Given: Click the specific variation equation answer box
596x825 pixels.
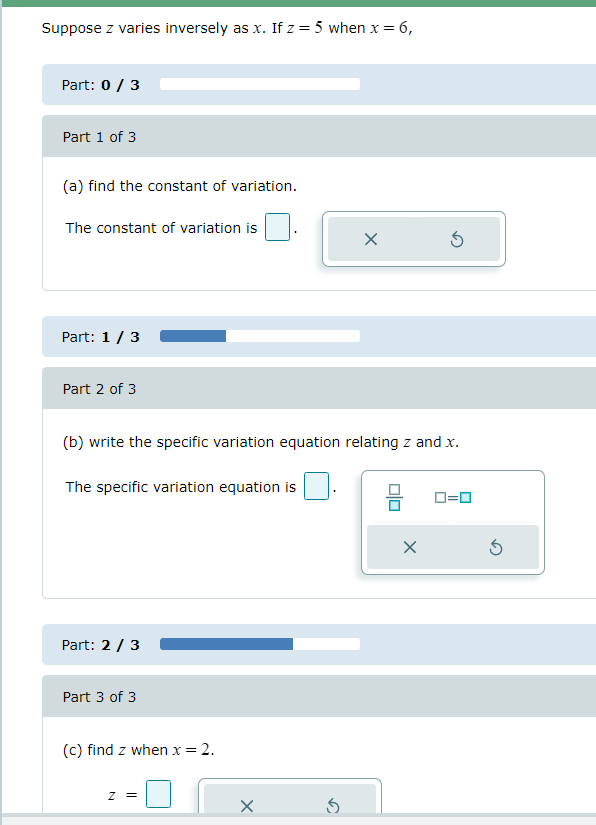Looking at the screenshot, I should click(x=316, y=485).
